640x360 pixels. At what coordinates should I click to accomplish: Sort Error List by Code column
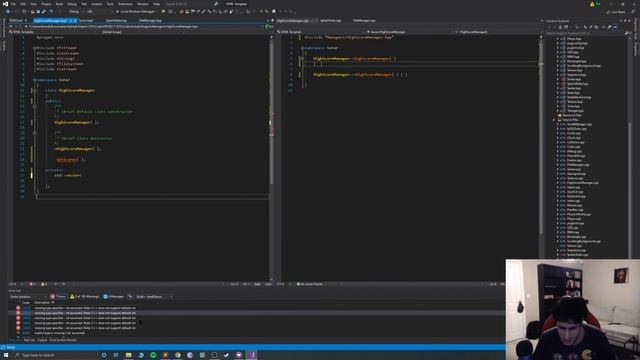point(26,302)
